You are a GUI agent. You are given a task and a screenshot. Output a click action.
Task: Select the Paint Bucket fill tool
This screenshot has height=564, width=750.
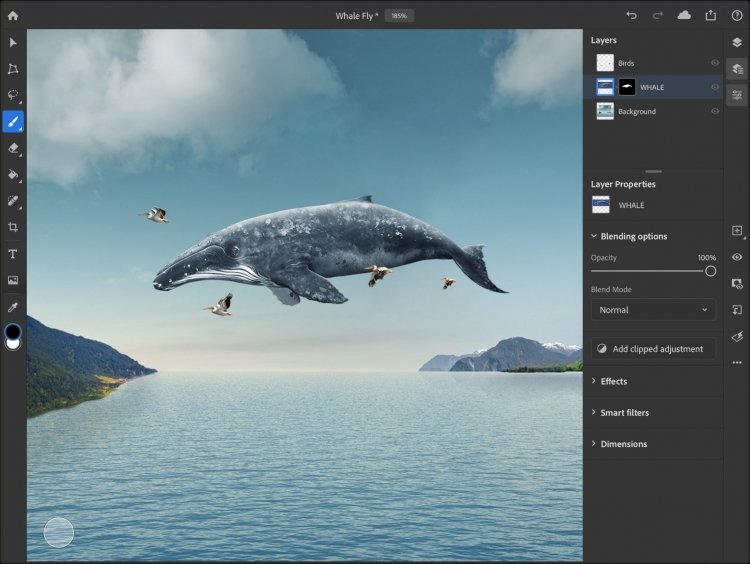(13, 174)
